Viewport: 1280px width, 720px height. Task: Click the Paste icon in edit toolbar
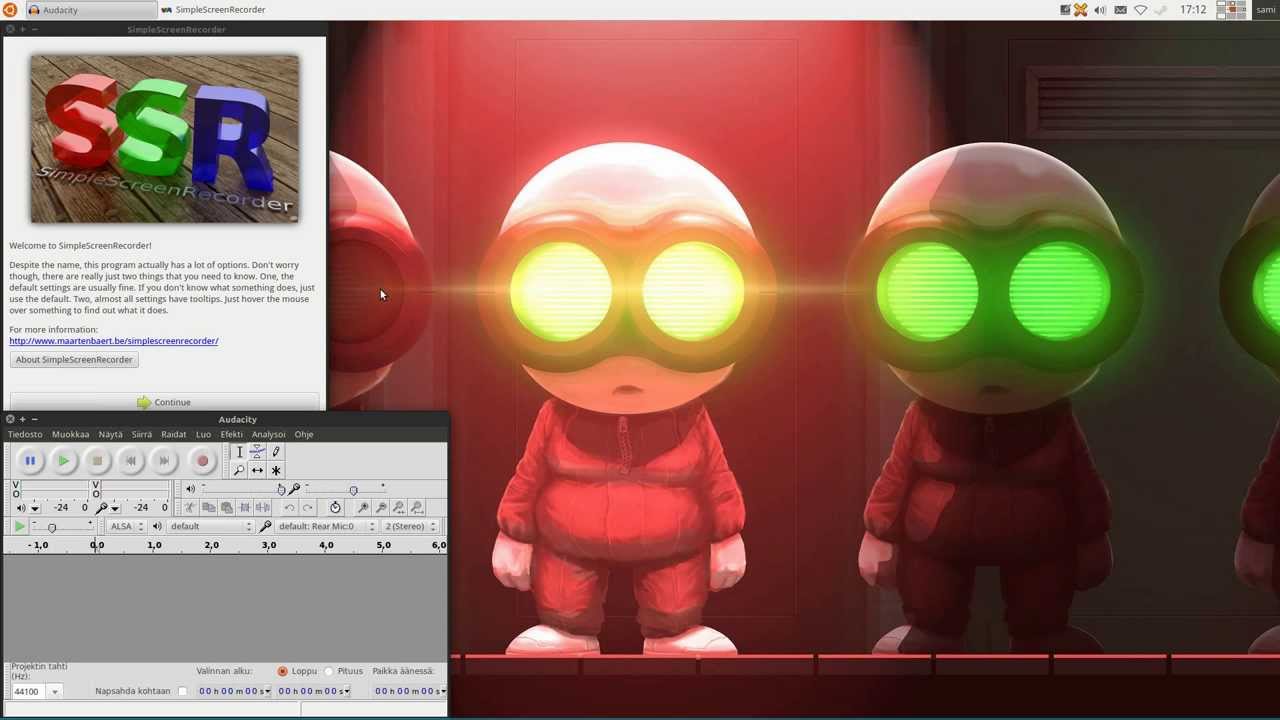pos(226,508)
